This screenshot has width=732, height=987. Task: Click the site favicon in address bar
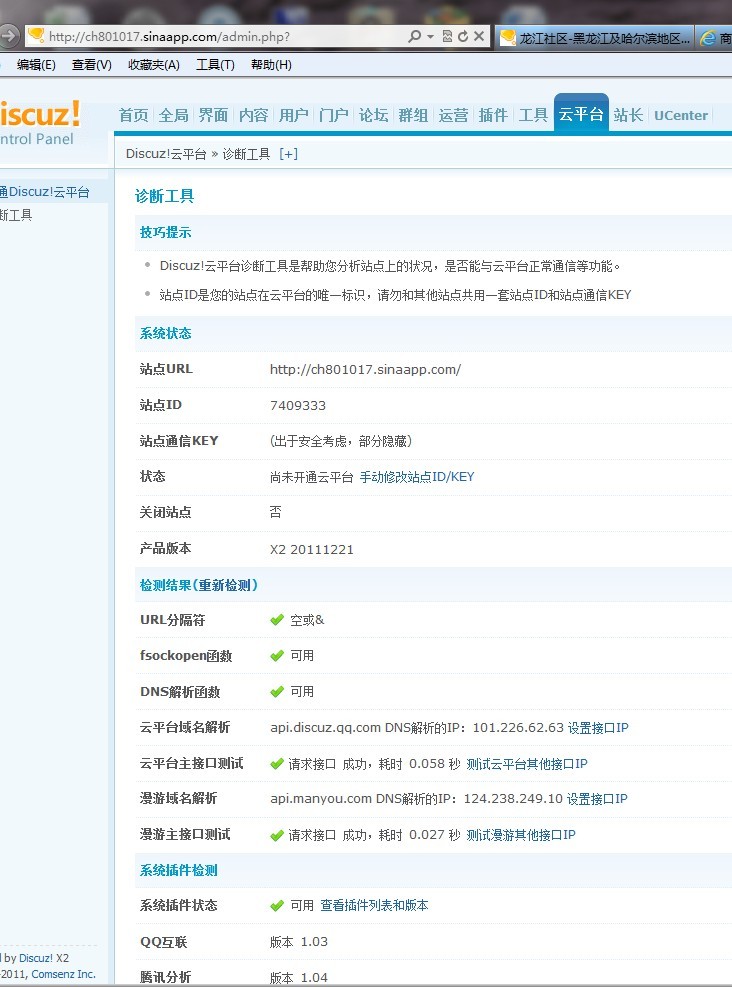[x=37, y=36]
